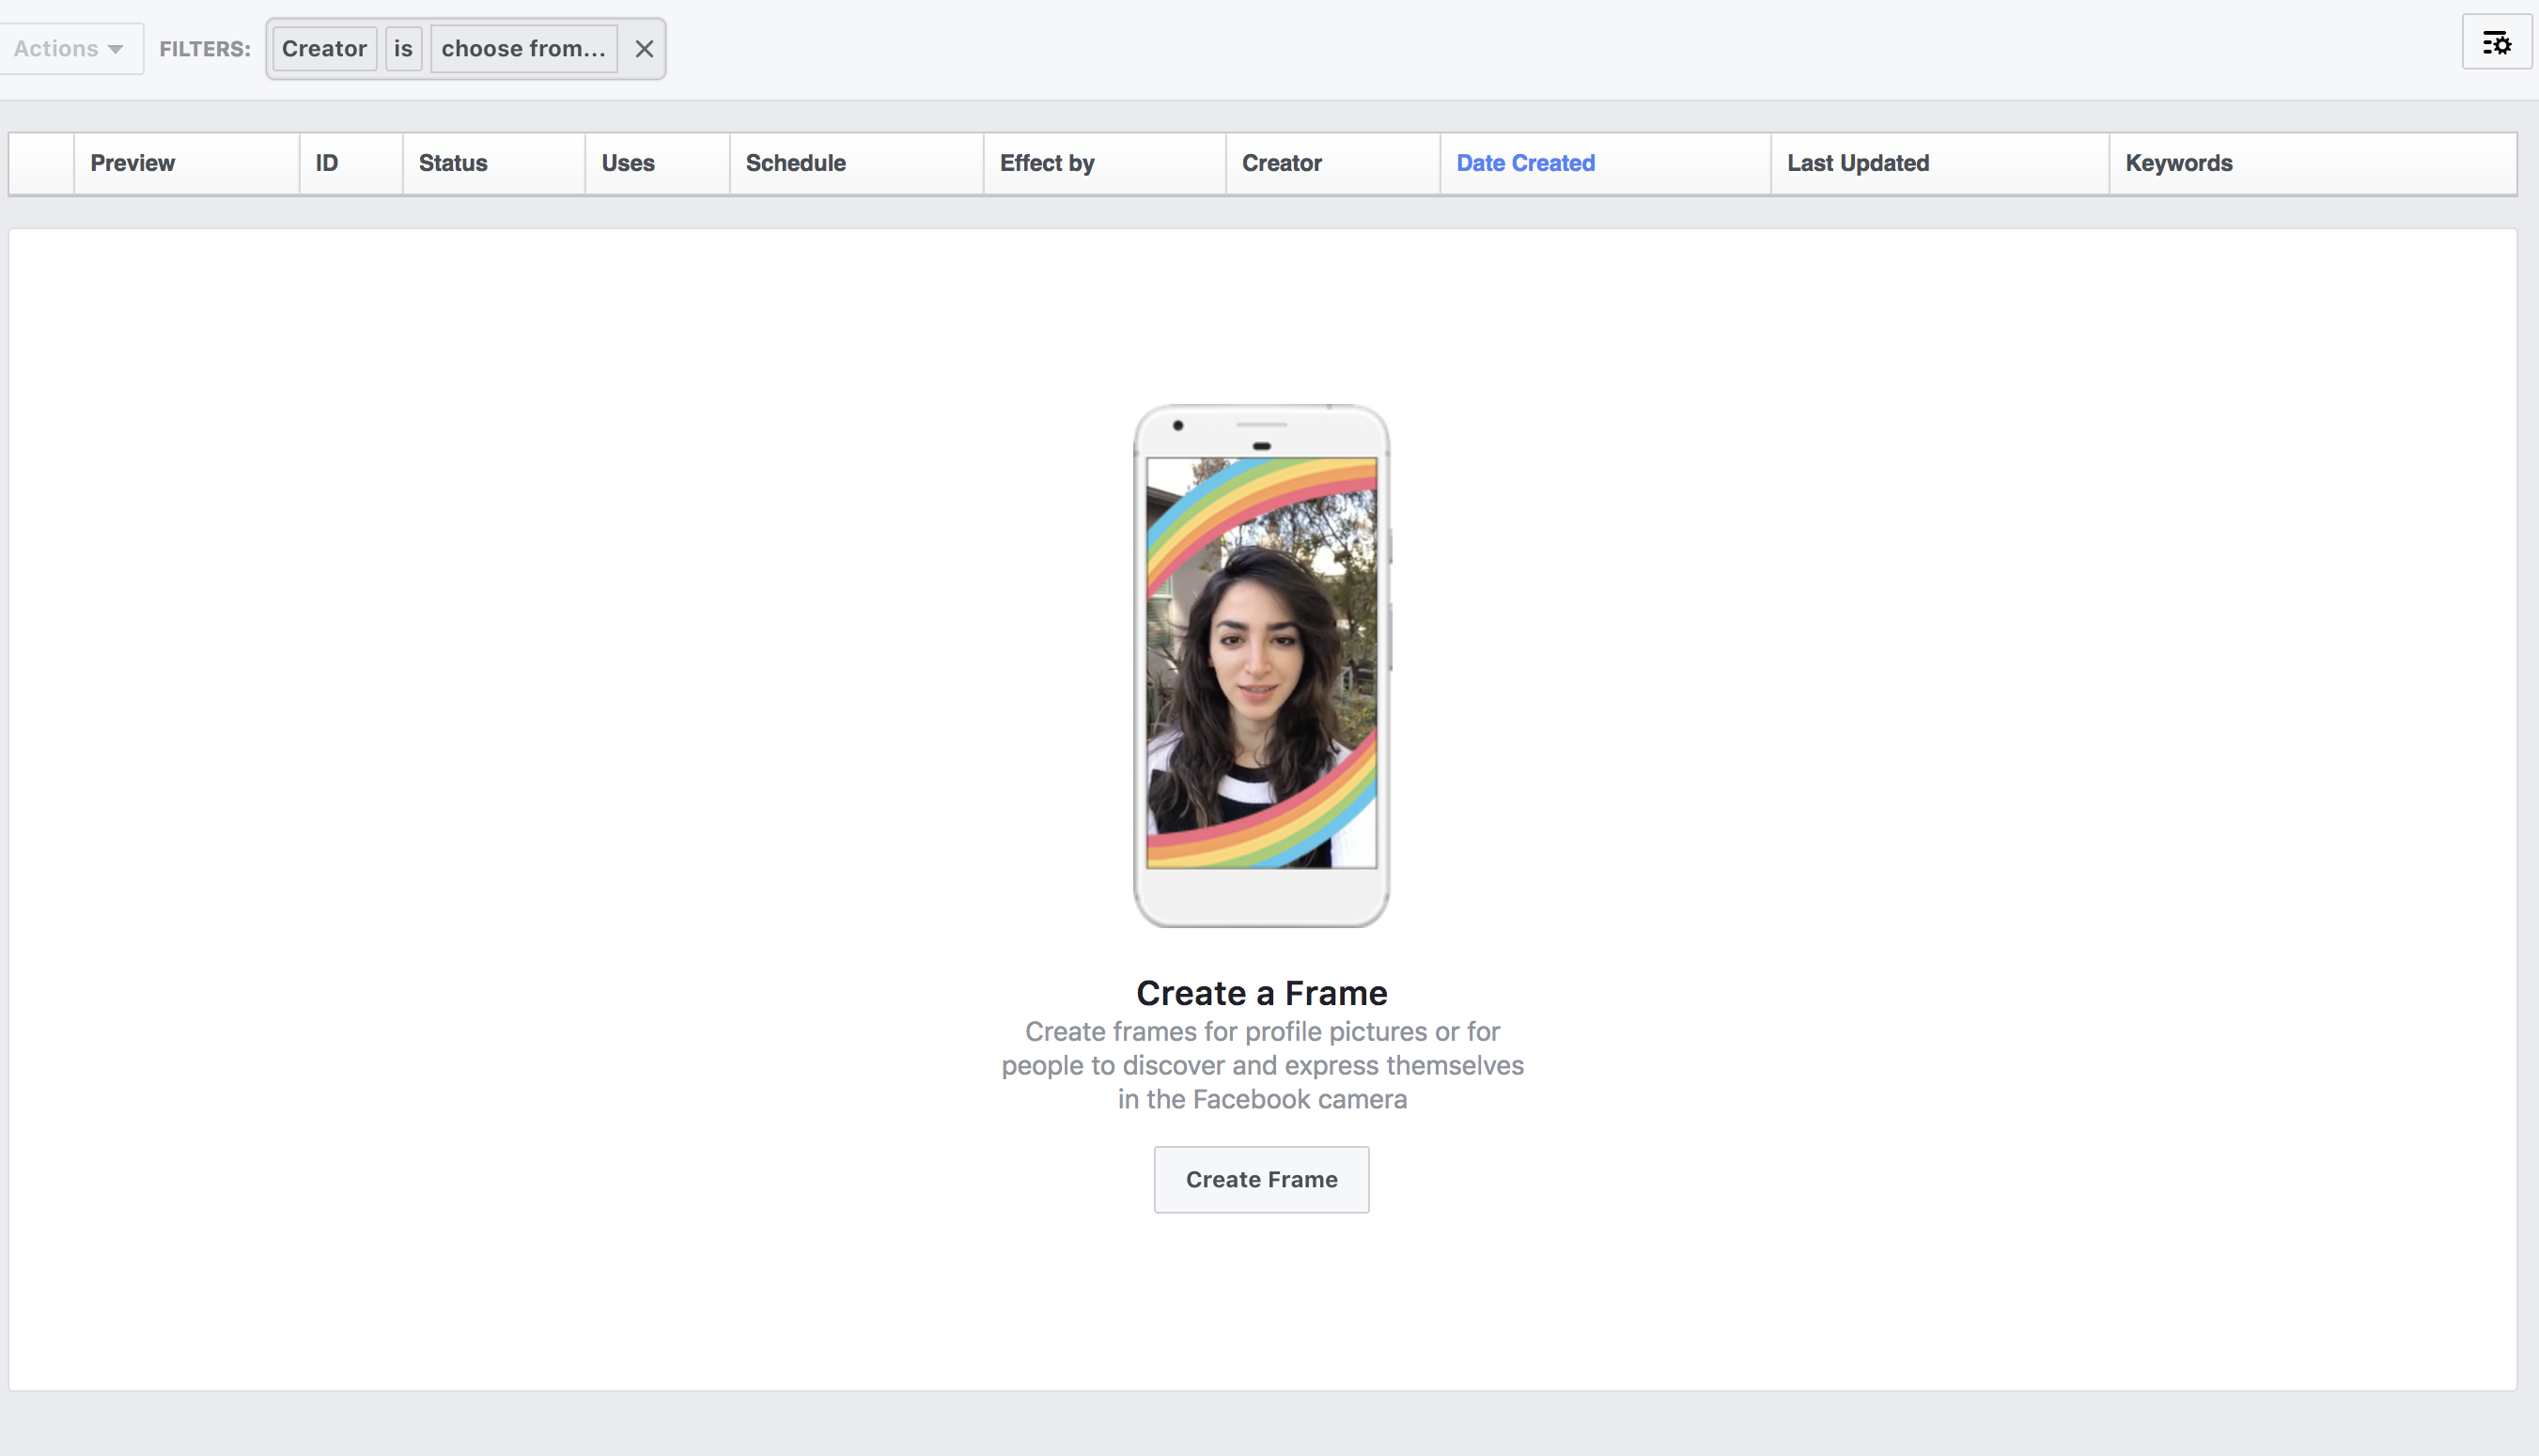Screen dimensions: 2539x1456
Task: Click the Create Frame button
Action: [1261, 1179]
